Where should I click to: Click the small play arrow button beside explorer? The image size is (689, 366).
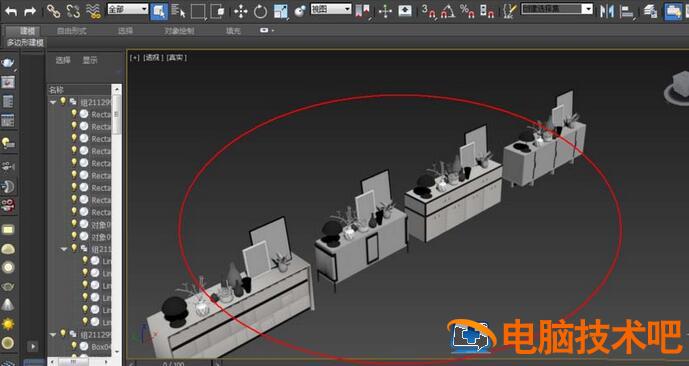point(33,347)
